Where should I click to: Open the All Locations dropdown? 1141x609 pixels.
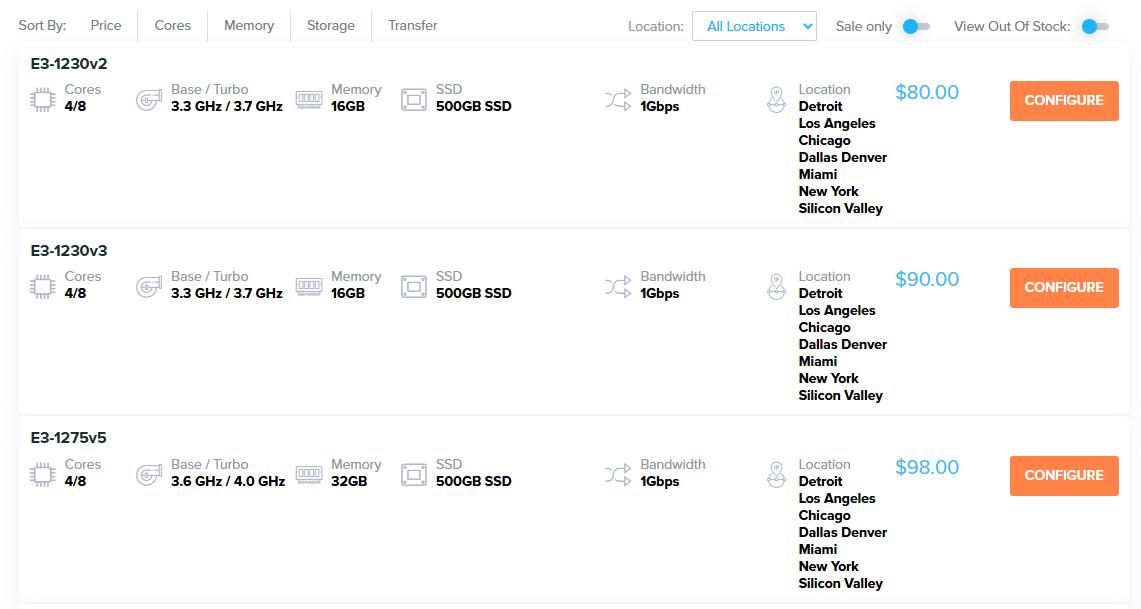(x=754, y=27)
